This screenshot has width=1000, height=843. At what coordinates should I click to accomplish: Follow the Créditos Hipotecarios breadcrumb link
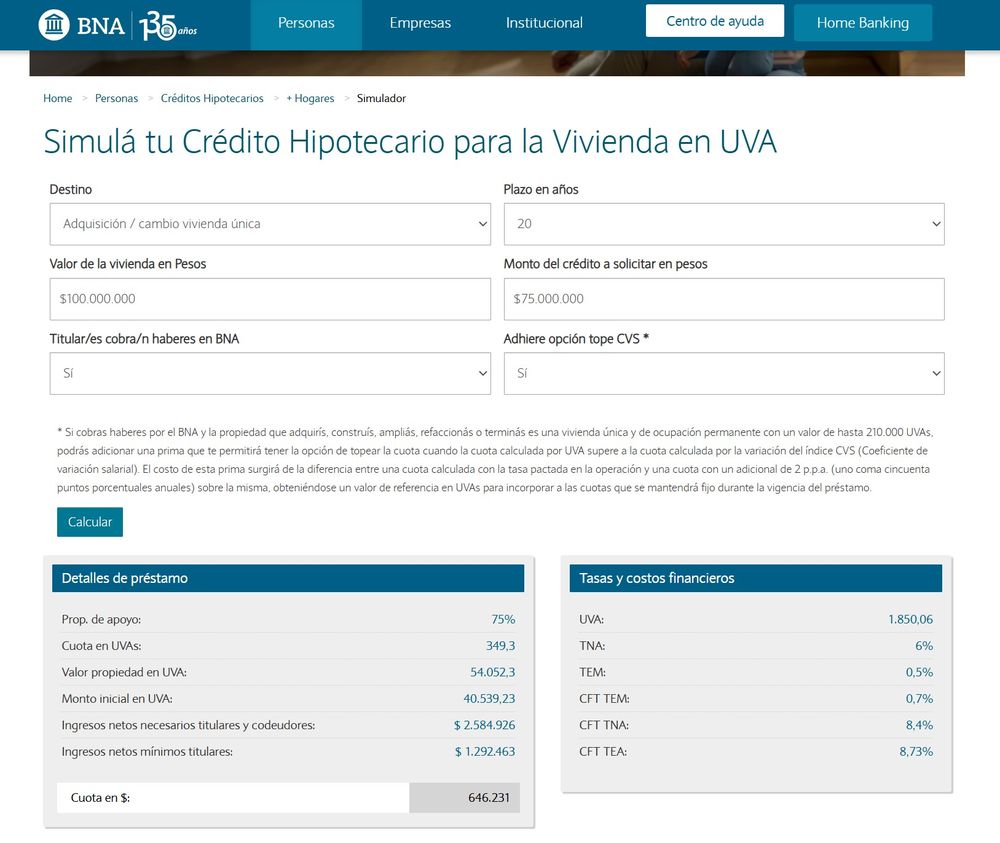tap(212, 98)
